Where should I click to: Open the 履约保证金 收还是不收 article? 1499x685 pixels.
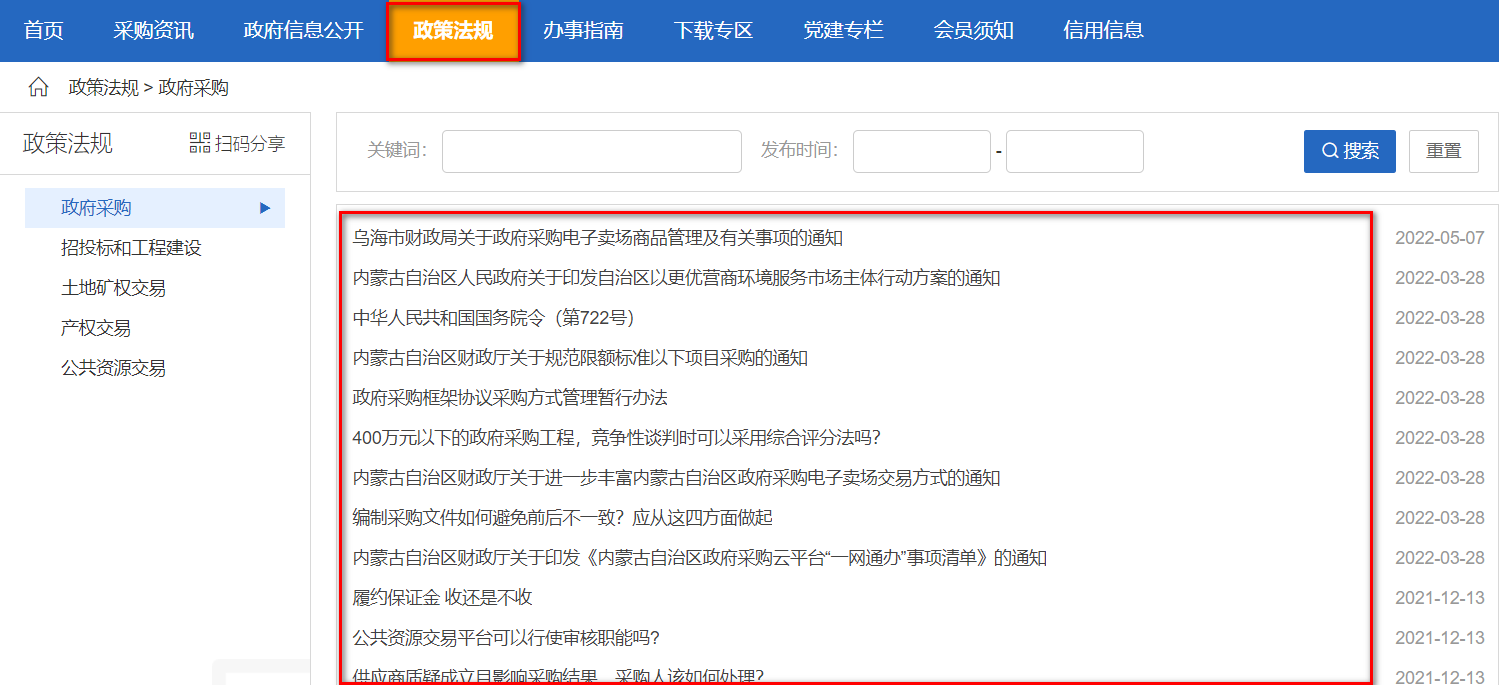tap(442, 598)
